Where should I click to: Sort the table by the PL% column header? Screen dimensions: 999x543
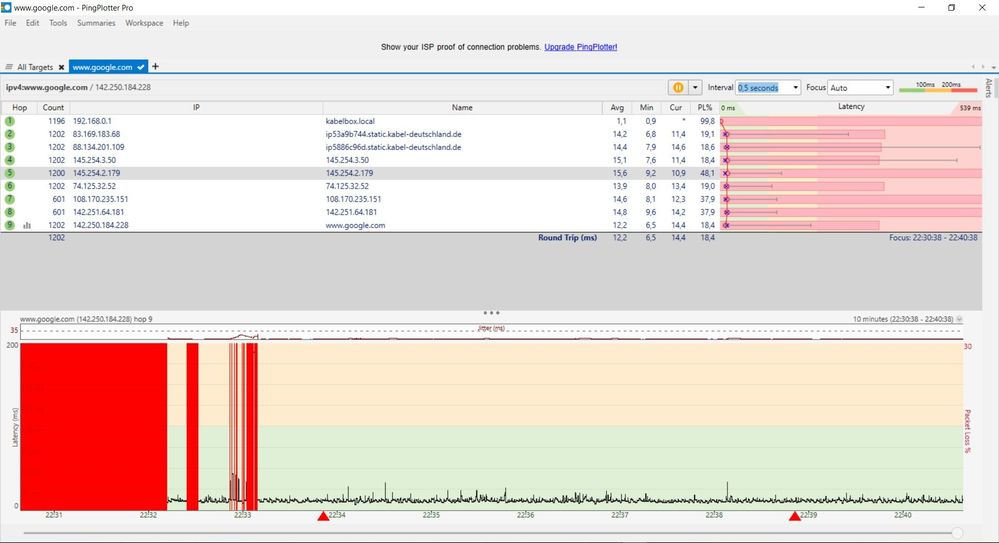point(705,107)
